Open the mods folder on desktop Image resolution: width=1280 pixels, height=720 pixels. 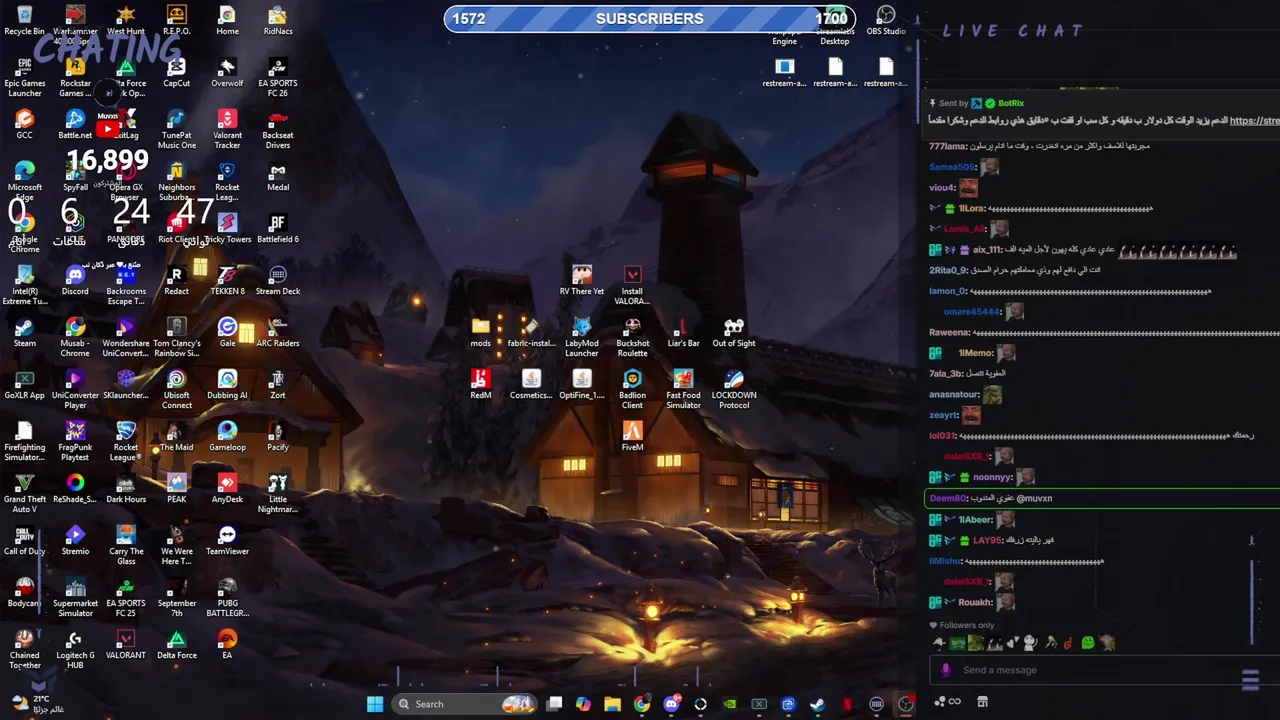click(x=481, y=332)
